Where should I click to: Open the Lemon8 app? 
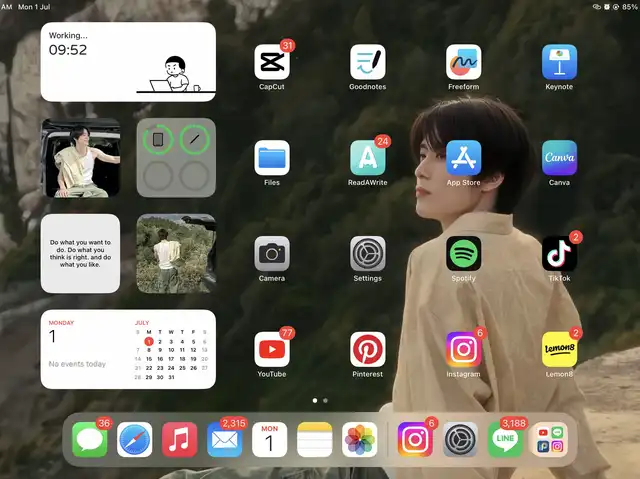coord(559,350)
